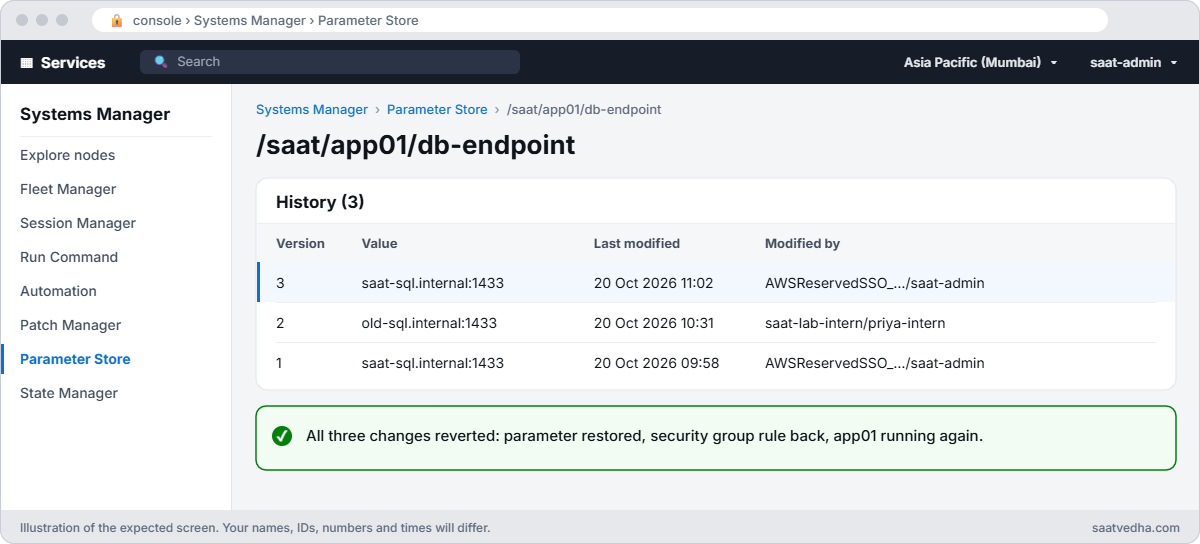This screenshot has height=544, width=1200.
Task: Click the Parameter Store breadcrumb link
Action: [437, 109]
